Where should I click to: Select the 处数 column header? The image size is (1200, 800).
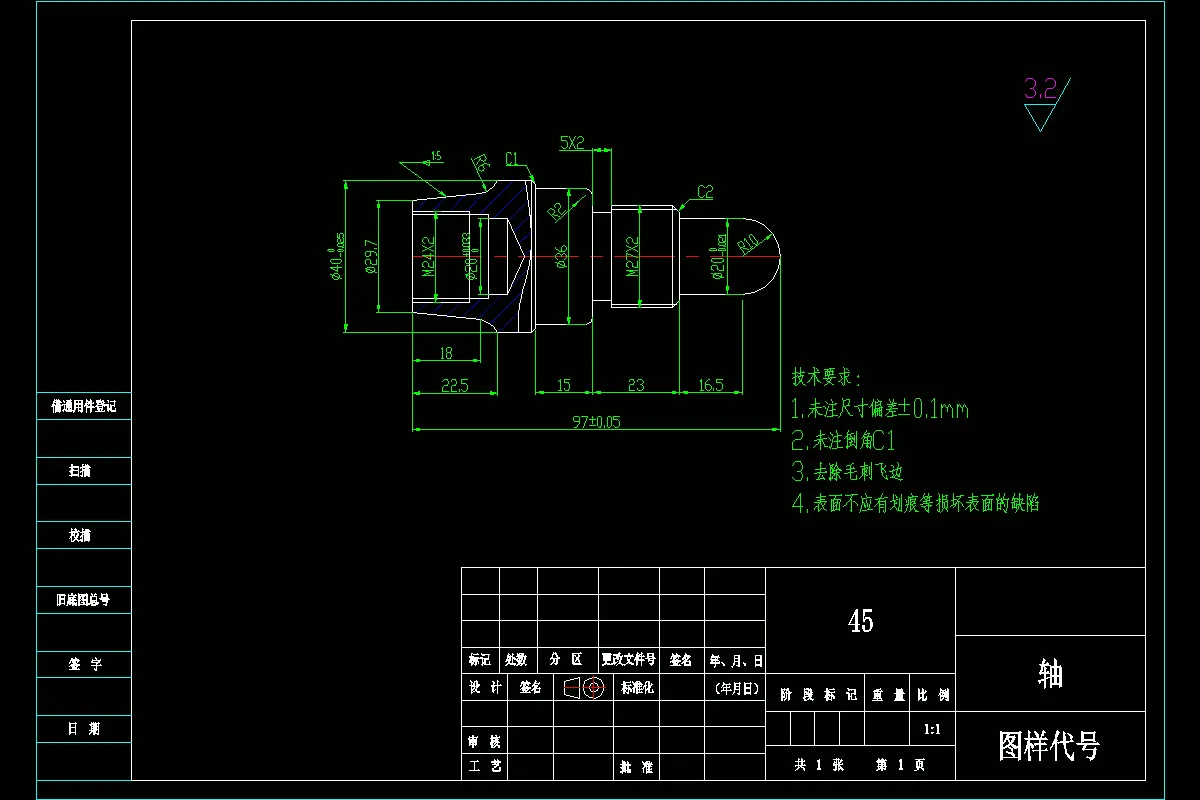(x=516, y=660)
